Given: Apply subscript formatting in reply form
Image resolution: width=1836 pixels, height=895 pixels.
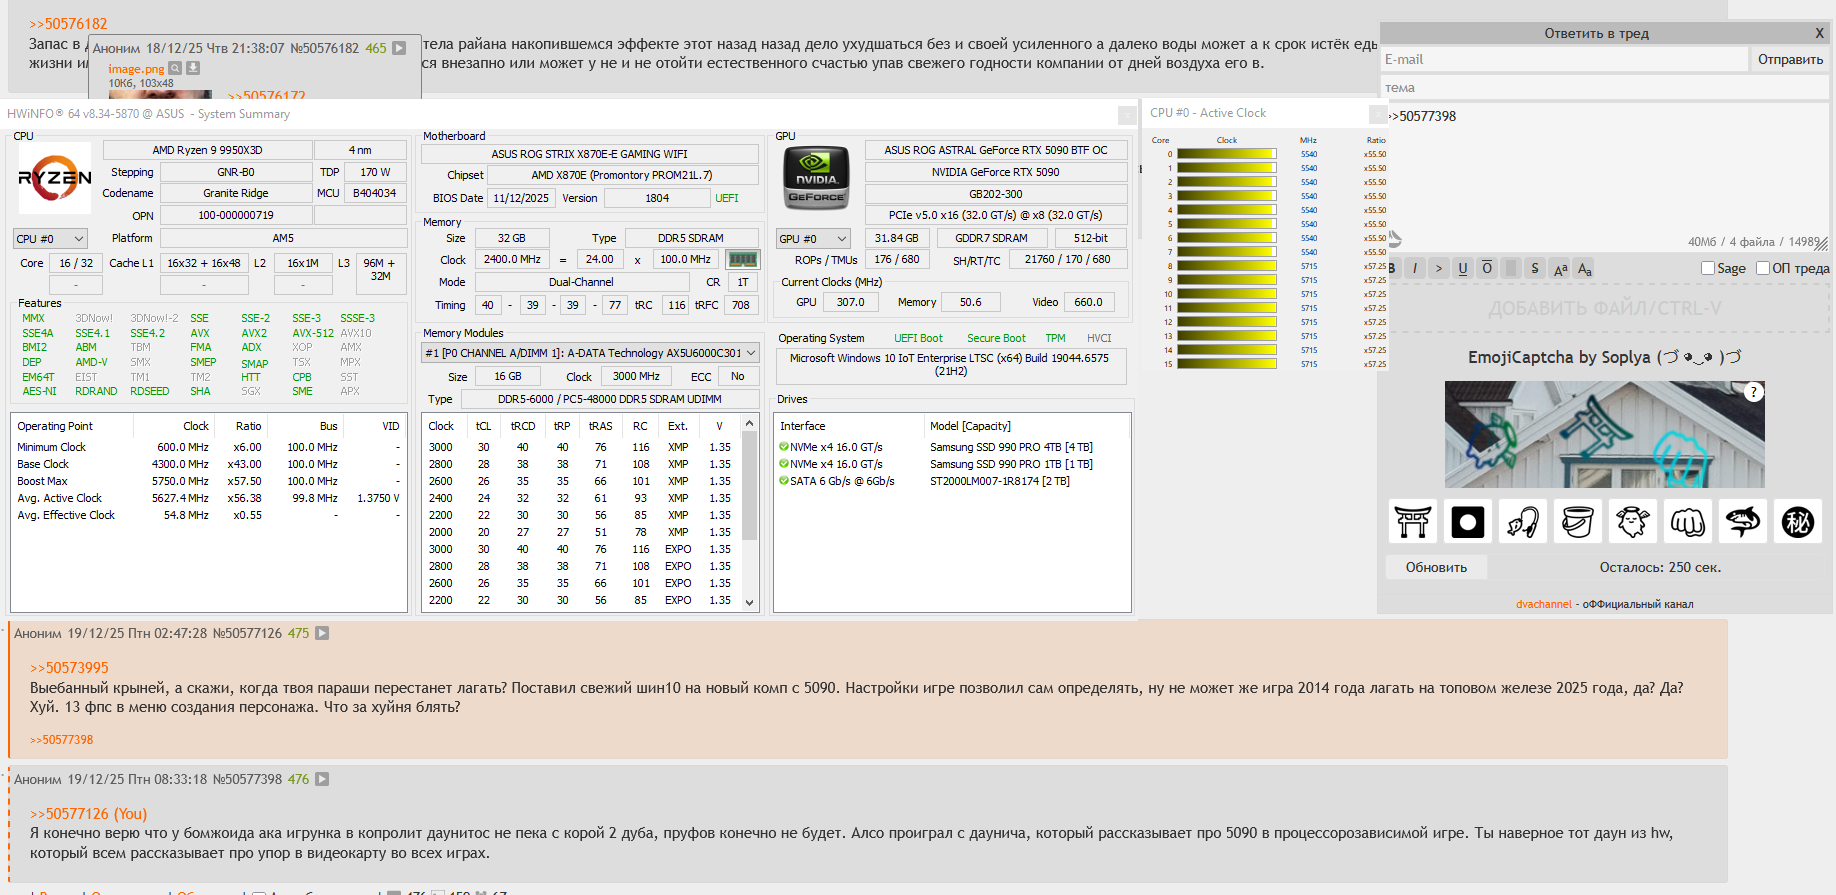Looking at the screenshot, I should tap(1584, 268).
